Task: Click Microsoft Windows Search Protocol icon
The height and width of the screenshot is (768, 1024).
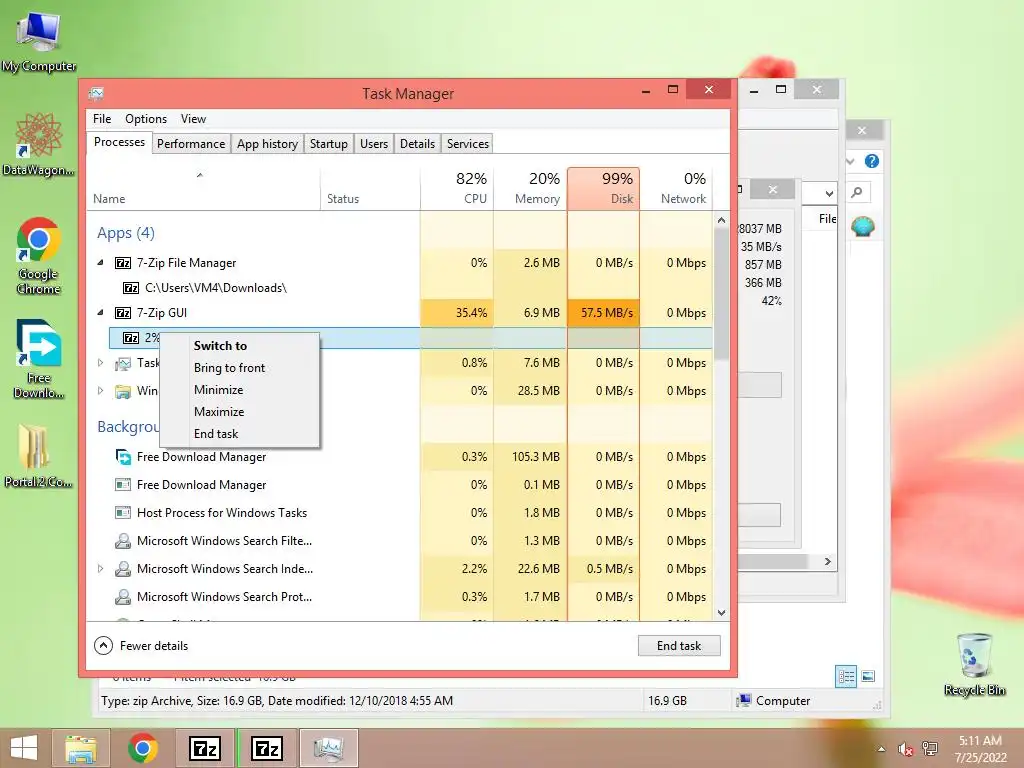Action: coord(123,597)
